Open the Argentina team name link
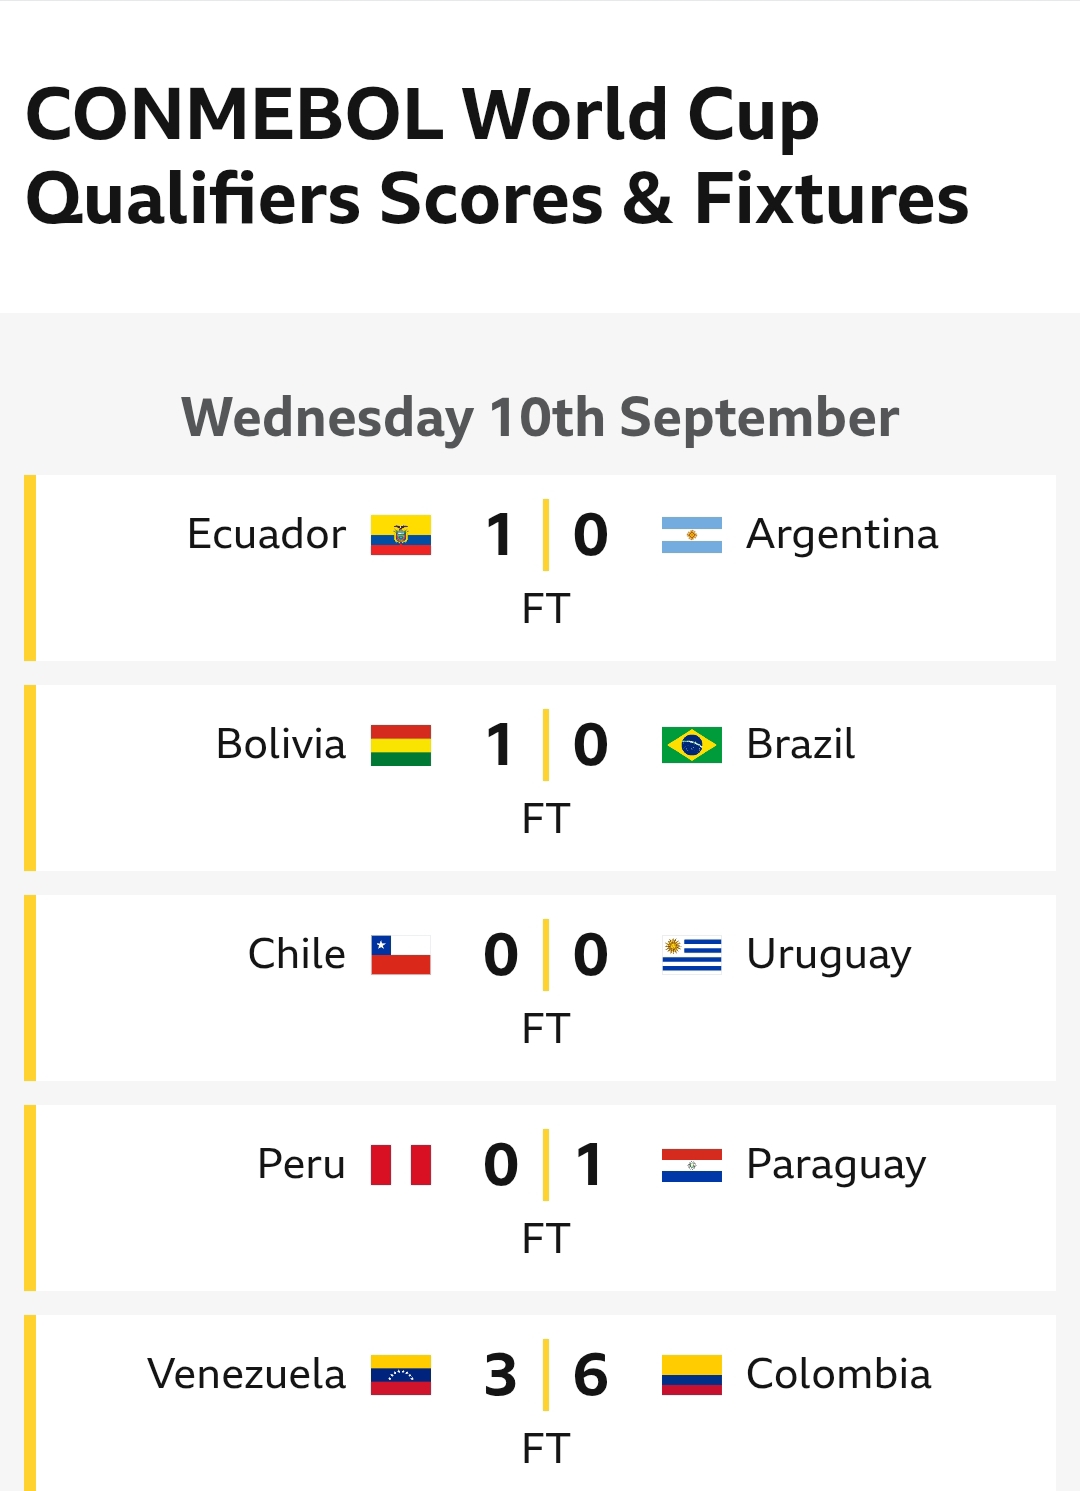The width and height of the screenshot is (1080, 1491). pyautogui.click(x=842, y=535)
